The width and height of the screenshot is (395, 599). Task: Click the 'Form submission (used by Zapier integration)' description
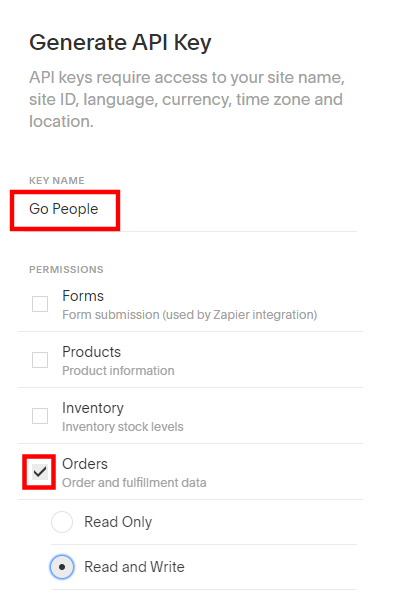point(190,315)
